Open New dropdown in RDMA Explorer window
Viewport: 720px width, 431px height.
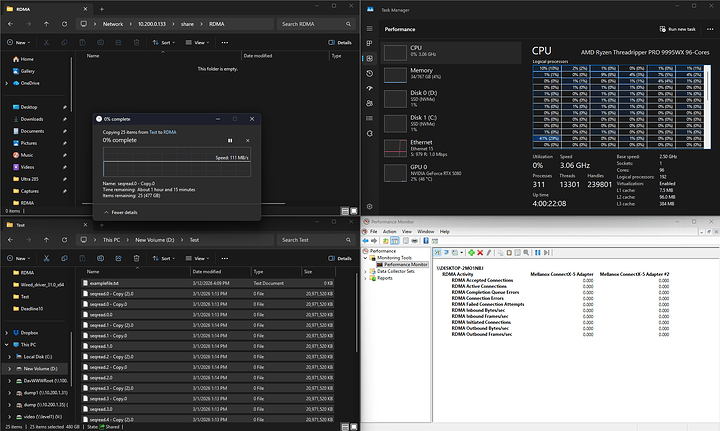point(19,43)
